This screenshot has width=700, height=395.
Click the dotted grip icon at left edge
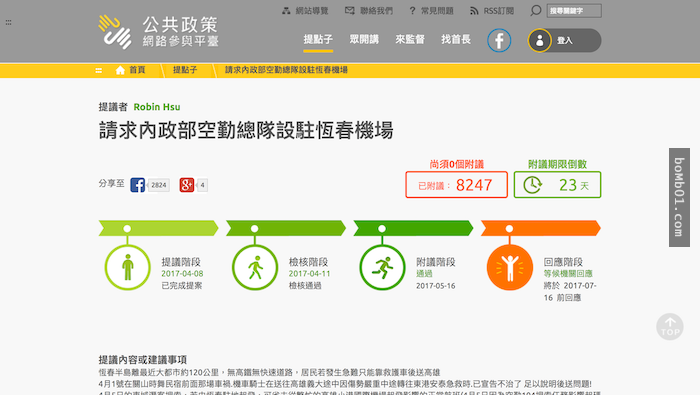click(8, 22)
